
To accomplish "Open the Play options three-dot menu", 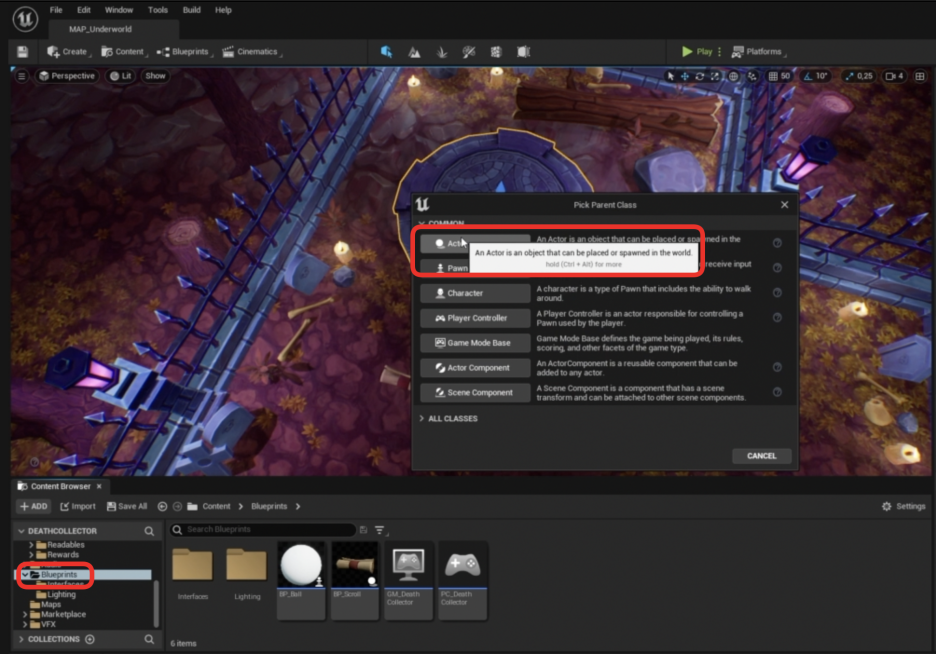I will 719,52.
